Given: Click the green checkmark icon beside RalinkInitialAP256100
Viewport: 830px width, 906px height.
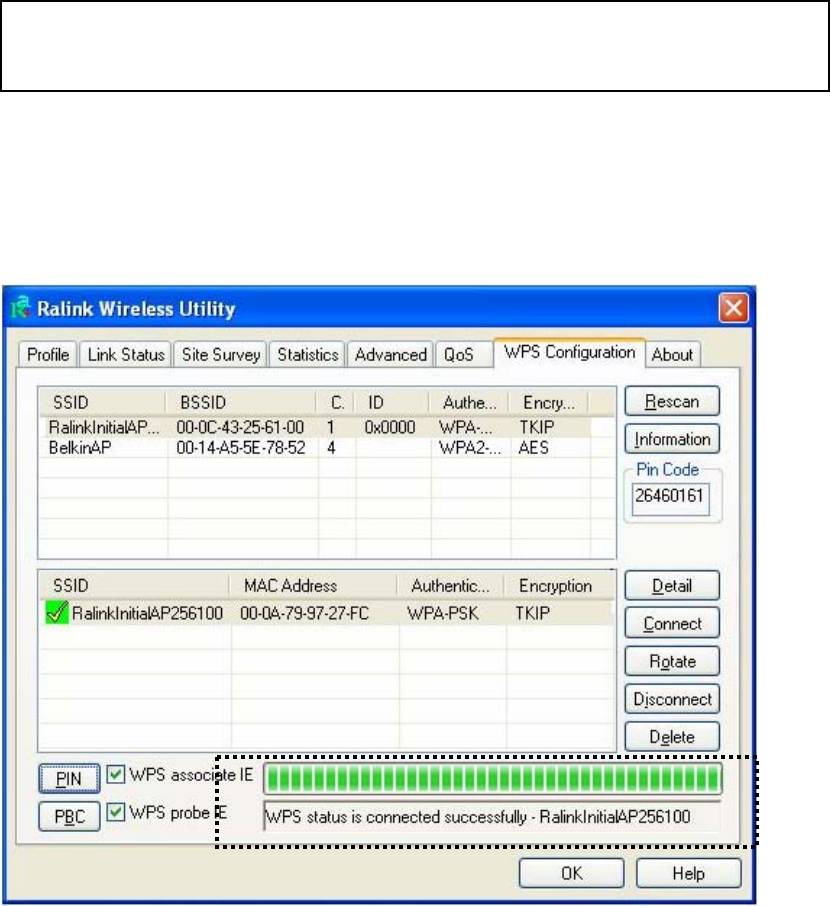Looking at the screenshot, I should 56,612.
